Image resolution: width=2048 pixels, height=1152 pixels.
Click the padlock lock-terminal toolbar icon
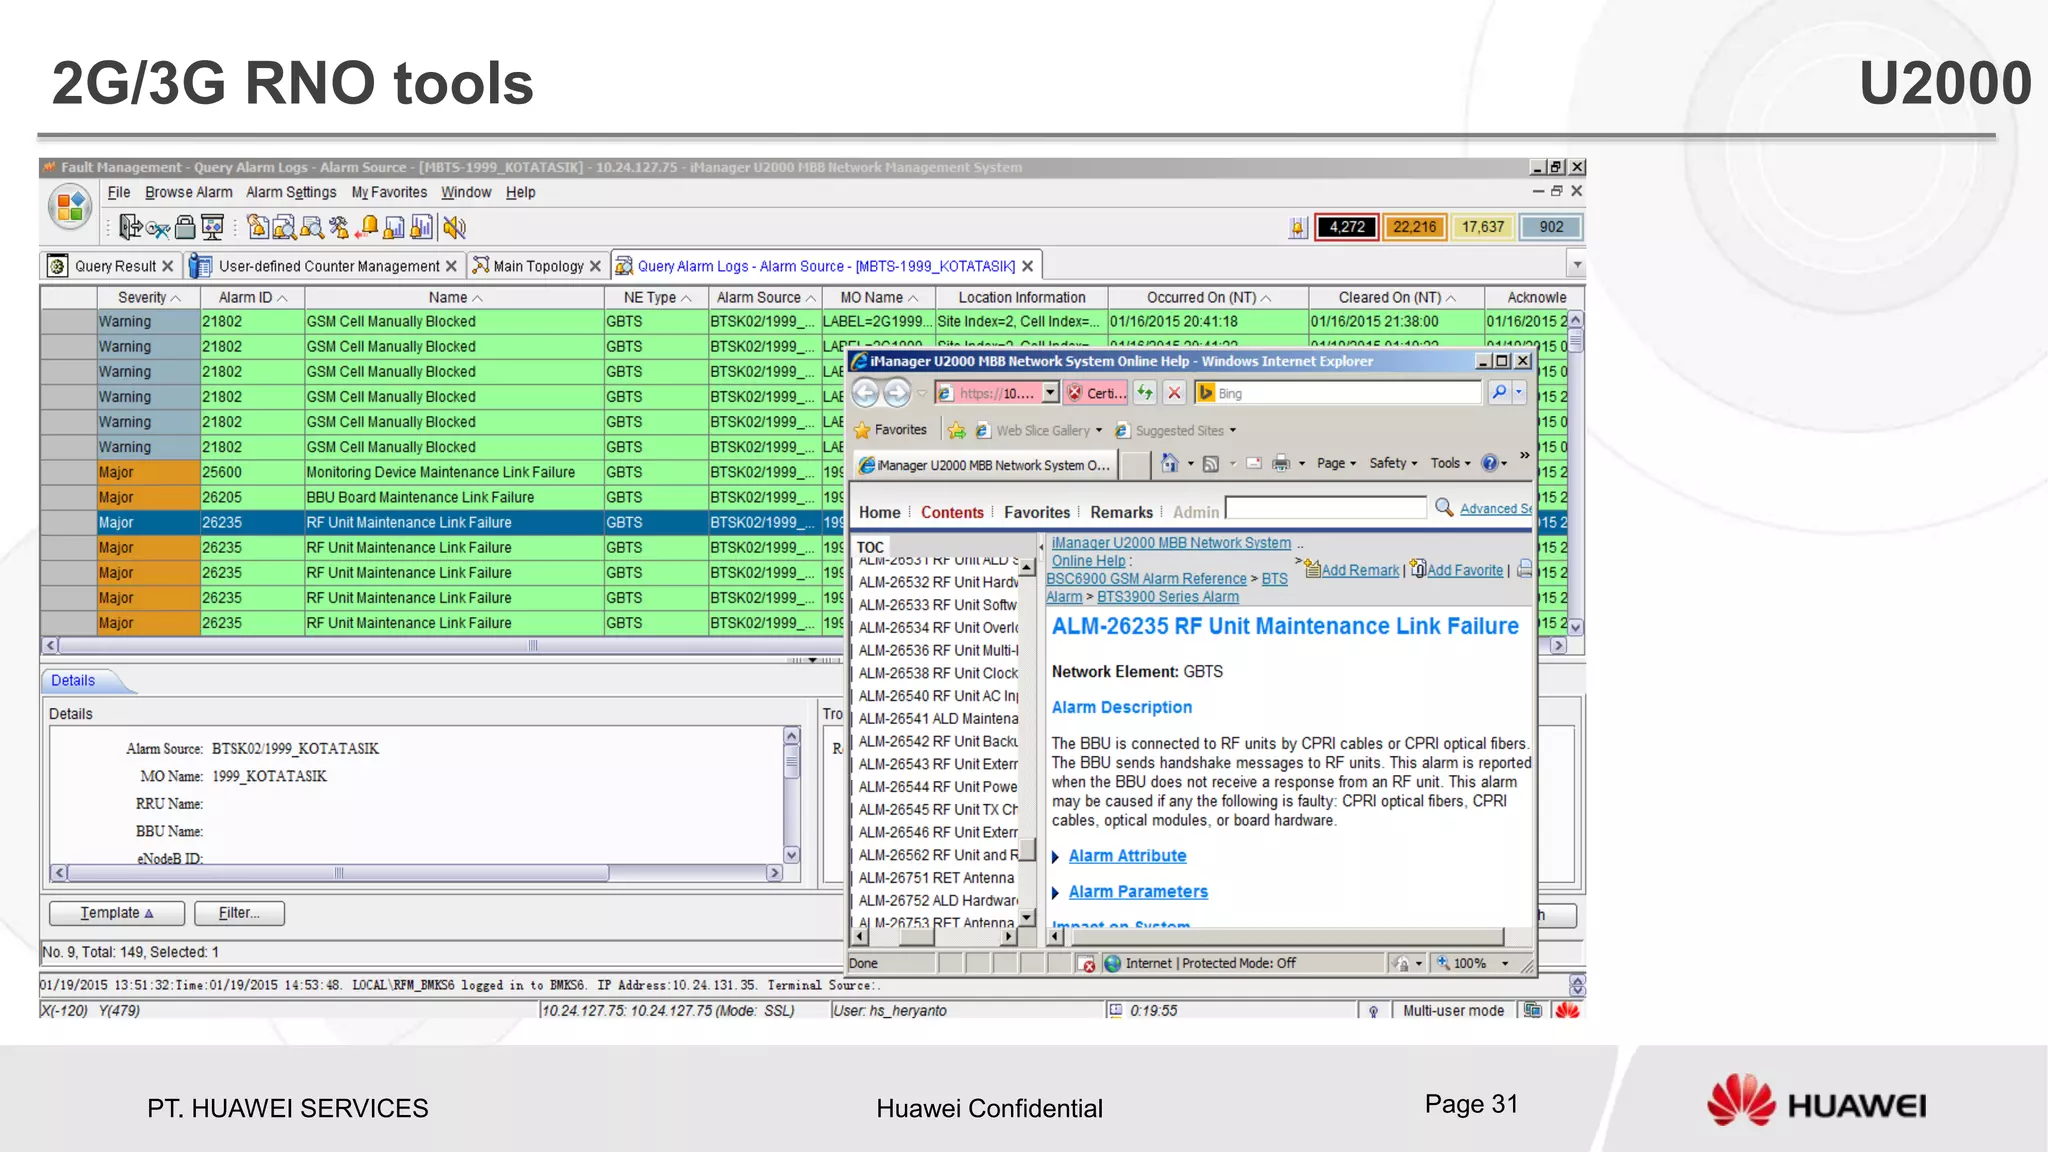tap(185, 228)
